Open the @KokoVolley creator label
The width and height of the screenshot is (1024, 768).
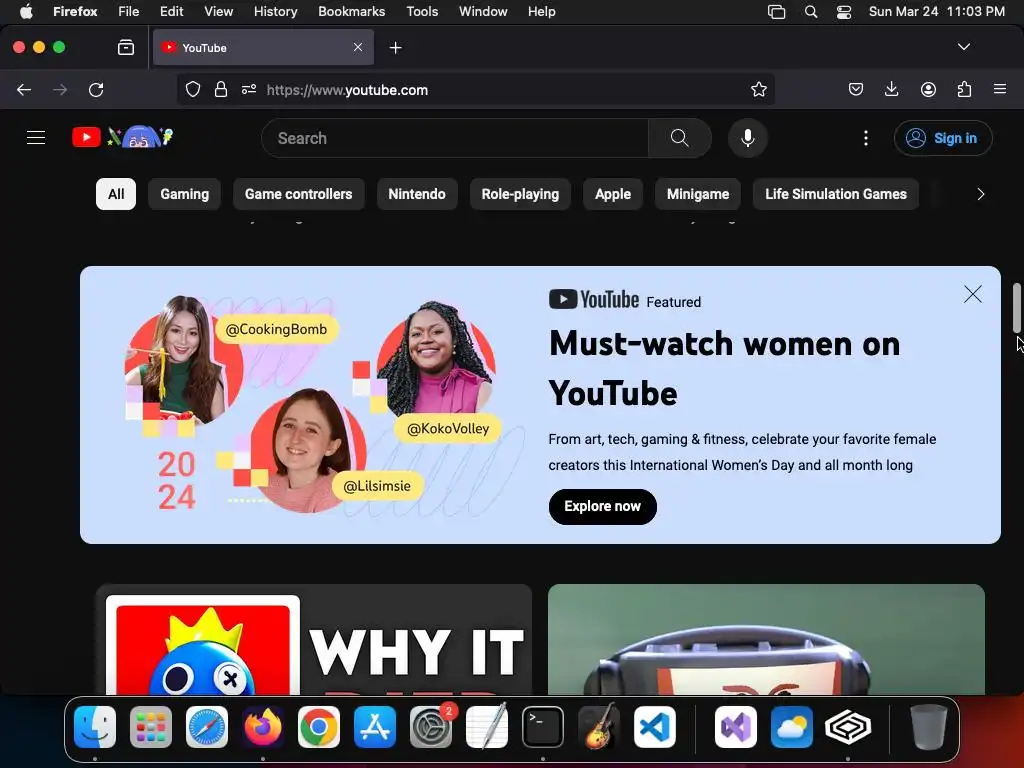click(448, 428)
